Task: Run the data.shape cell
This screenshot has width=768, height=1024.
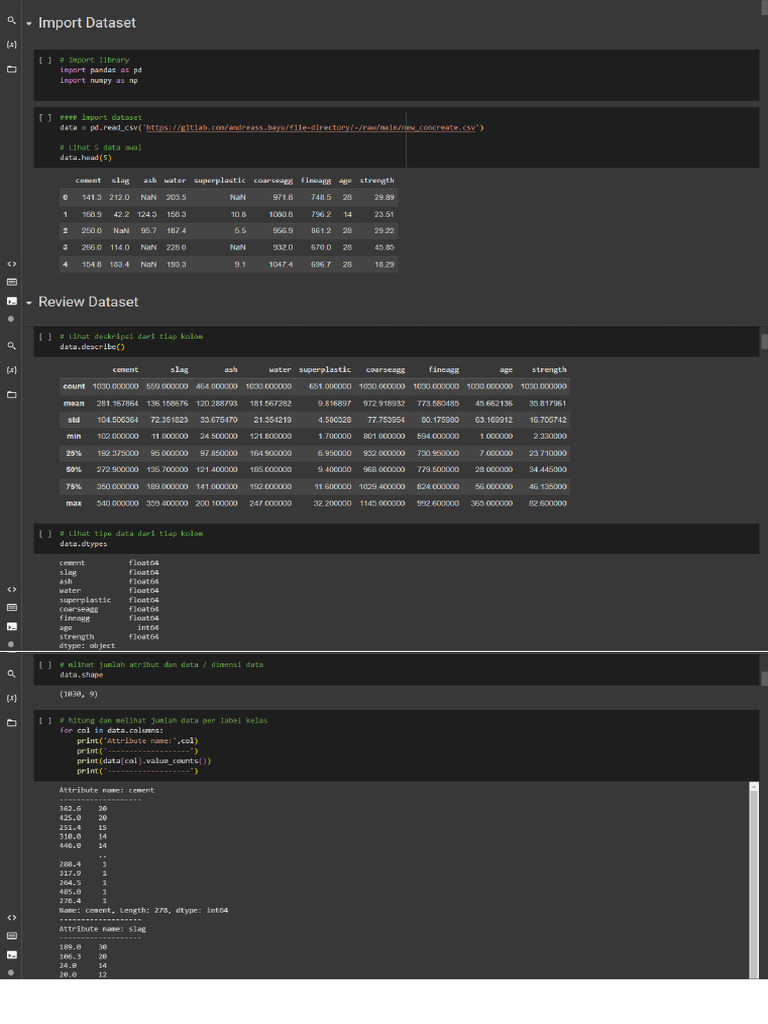Action: (44, 665)
